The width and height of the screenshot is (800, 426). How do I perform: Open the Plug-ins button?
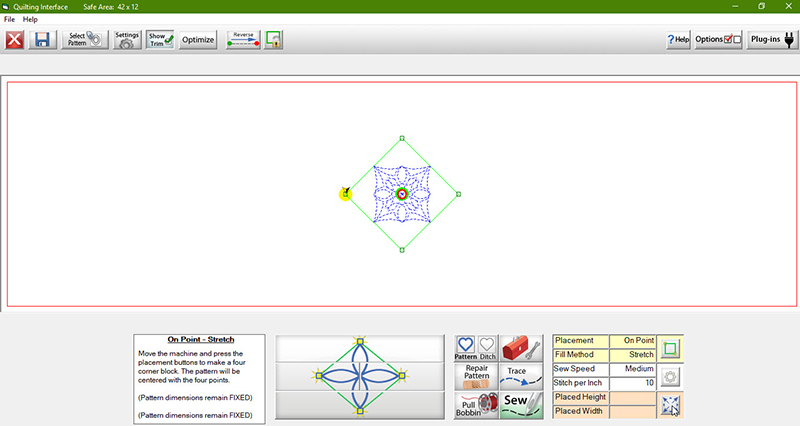(771, 40)
